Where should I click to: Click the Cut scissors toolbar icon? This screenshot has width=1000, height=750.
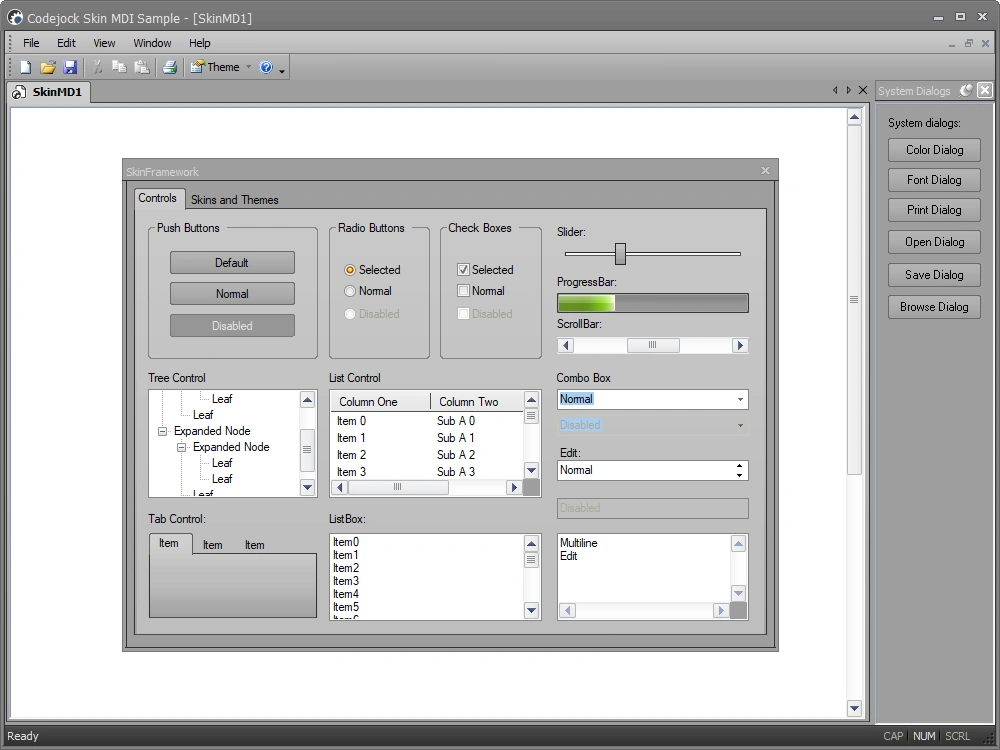[98, 67]
